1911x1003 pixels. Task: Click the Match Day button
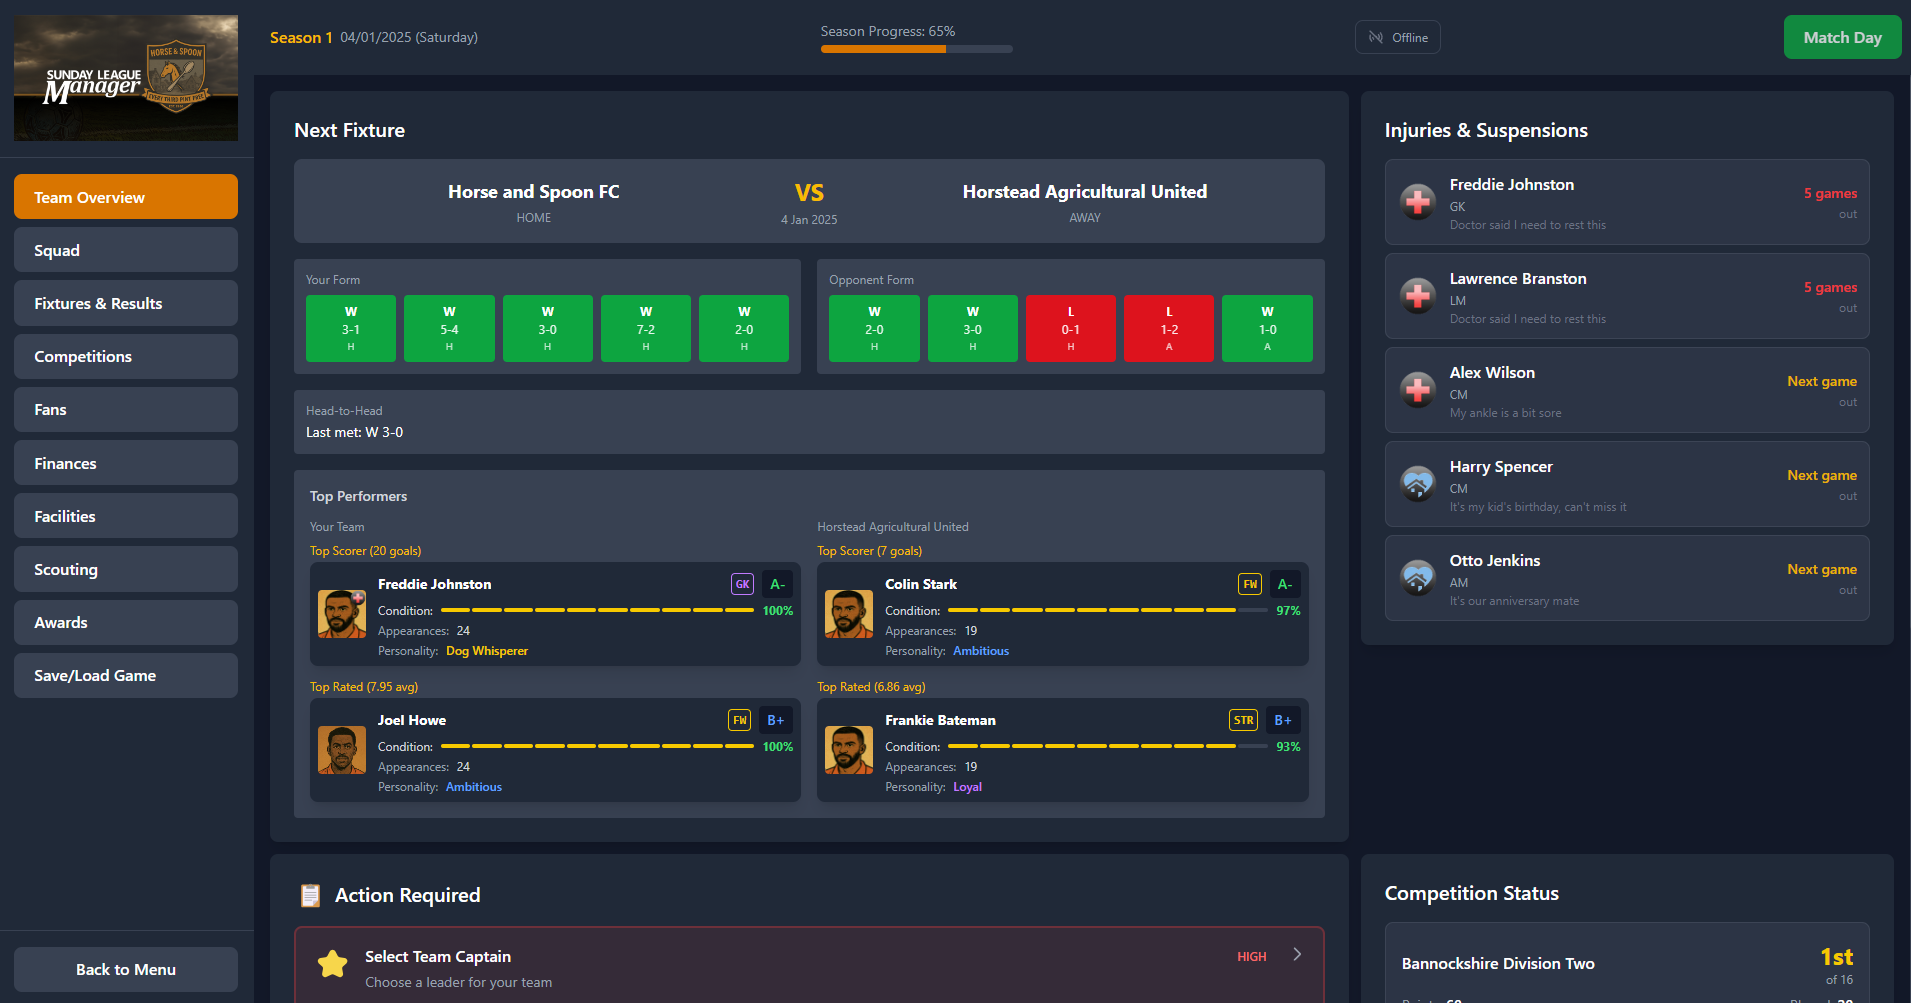[1842, 37]
